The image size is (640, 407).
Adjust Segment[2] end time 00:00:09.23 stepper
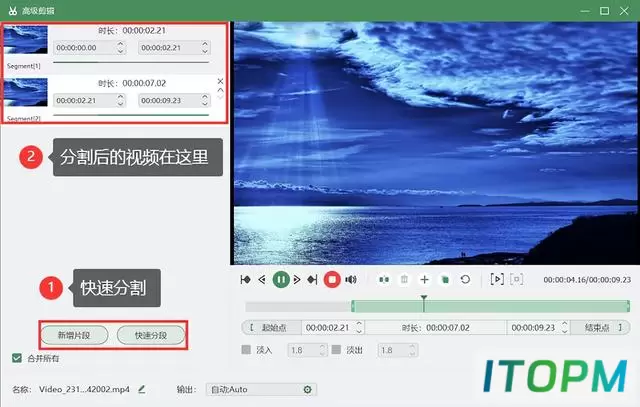pos(205,100)
